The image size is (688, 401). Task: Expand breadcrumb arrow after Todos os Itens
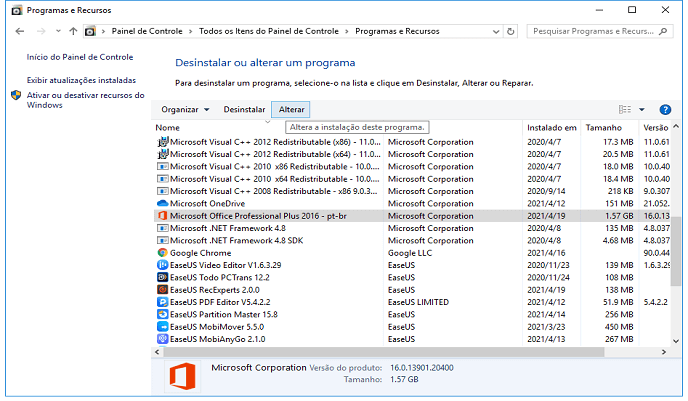tap(347, 31)
